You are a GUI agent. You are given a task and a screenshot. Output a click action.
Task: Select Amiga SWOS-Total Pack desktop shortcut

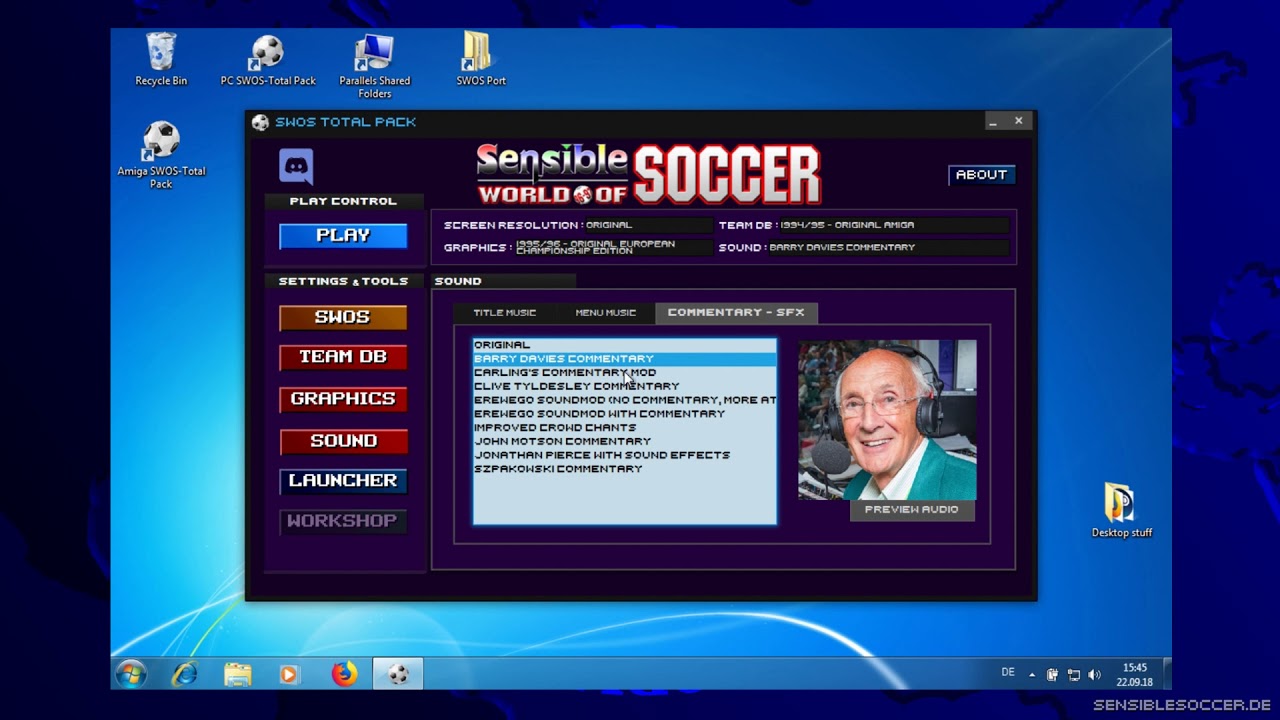(161, 155)
